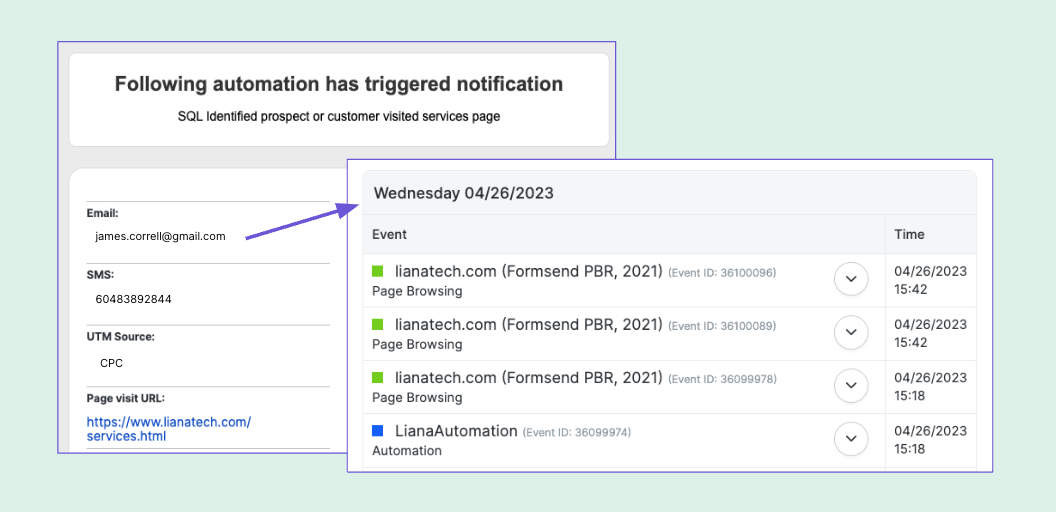Screen dimensions: 1056x512
Task: Click the green square on event 36100096
Action: (x=378, y=271)
